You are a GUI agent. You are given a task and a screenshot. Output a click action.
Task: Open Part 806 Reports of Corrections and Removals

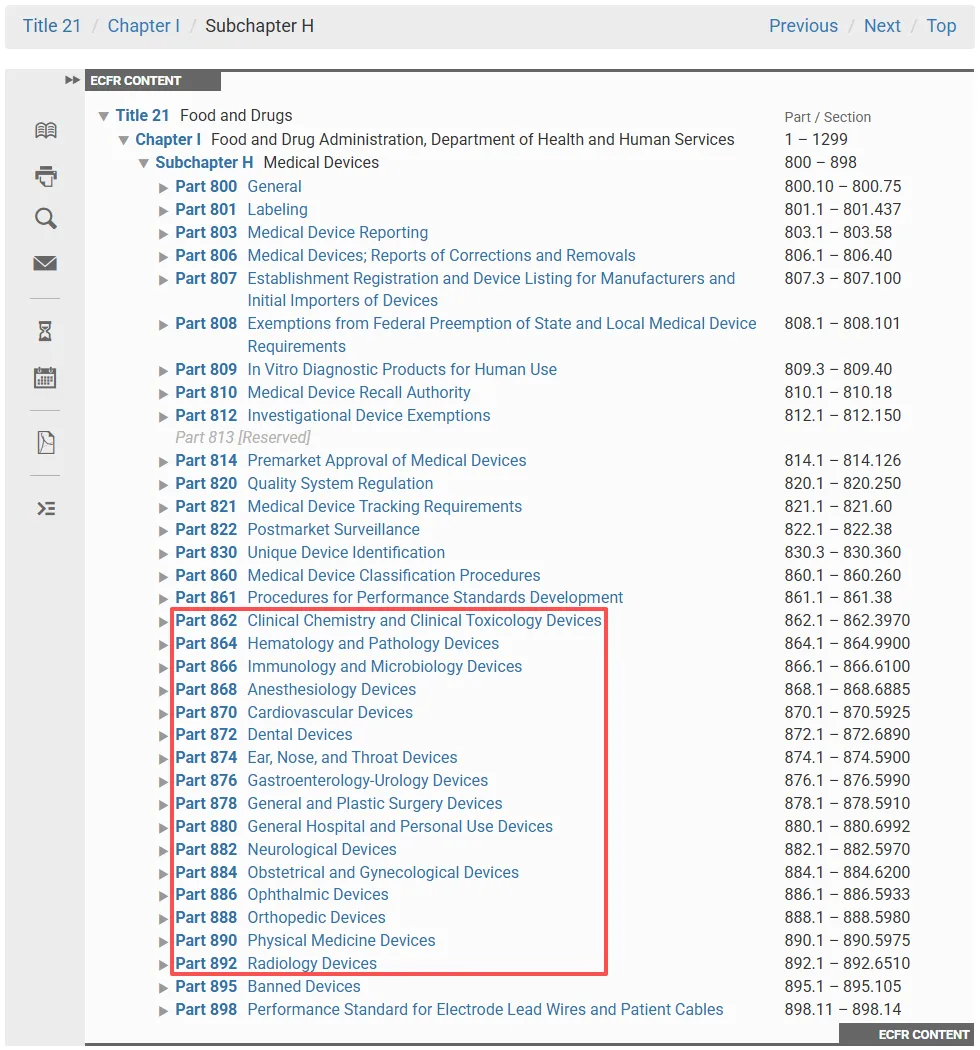click(x=405, y=255)
